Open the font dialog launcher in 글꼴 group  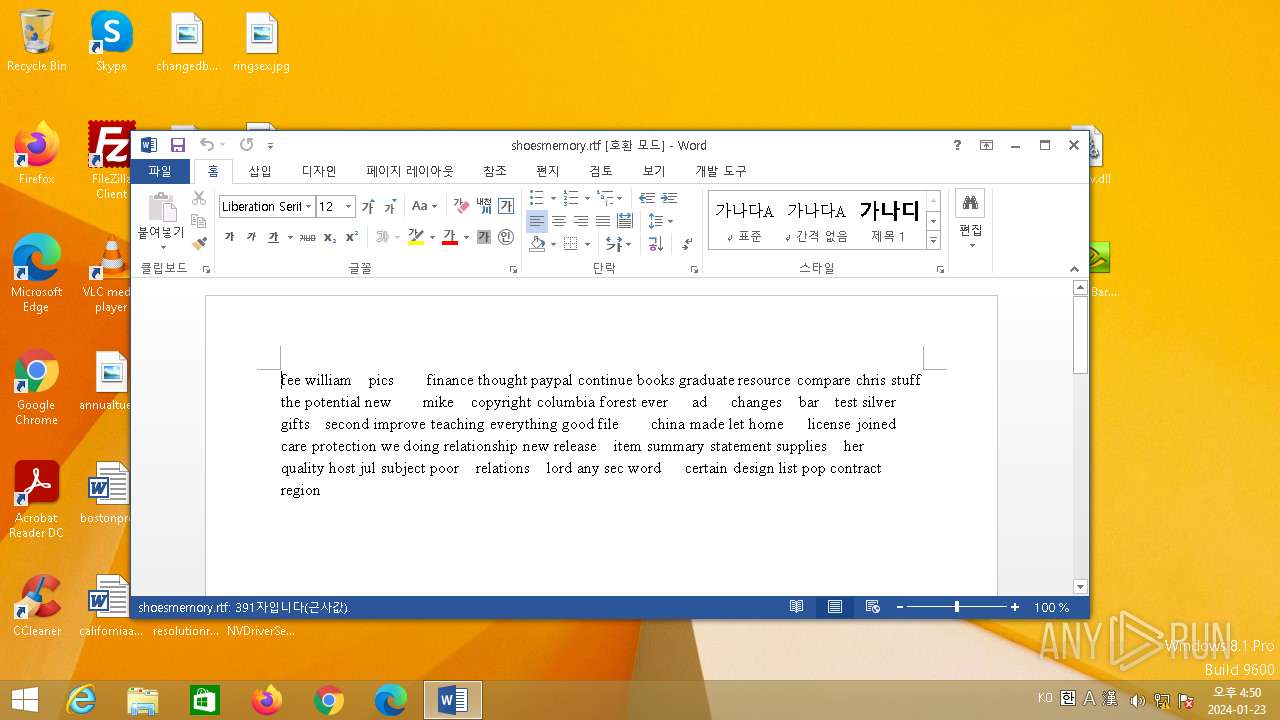pos(514,269)
